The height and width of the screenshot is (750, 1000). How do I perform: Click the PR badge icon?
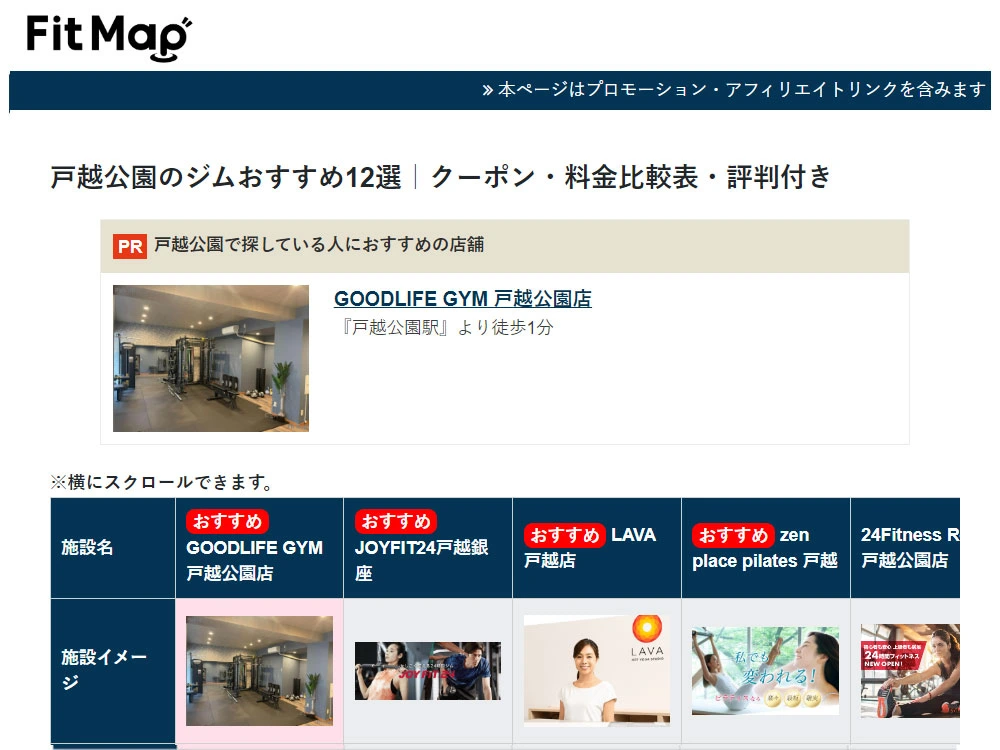click(130, 246)
